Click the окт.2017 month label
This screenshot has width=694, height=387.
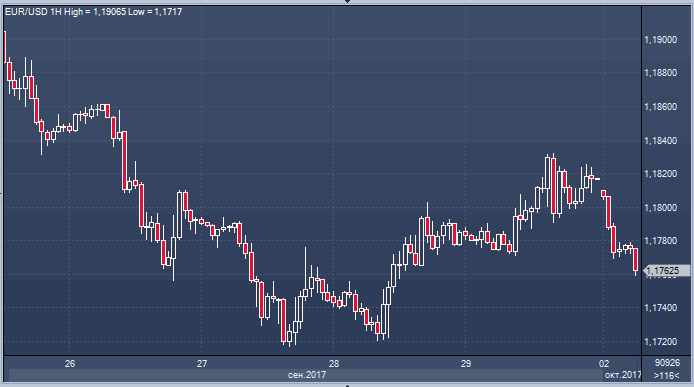coord(623,375)
